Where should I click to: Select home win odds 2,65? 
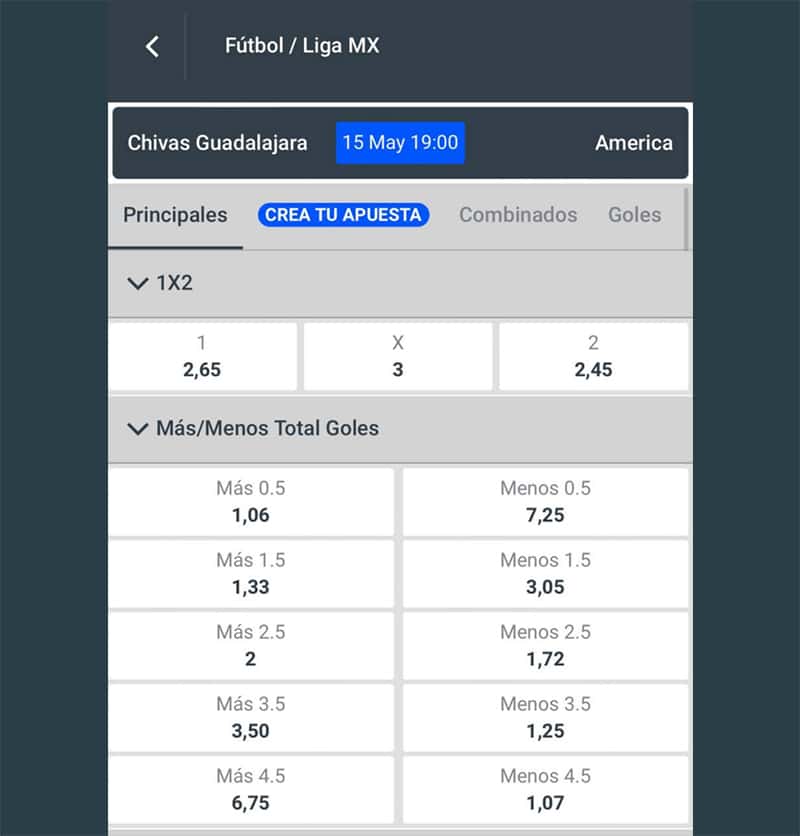pyautogui.click(x=202, y=357)
